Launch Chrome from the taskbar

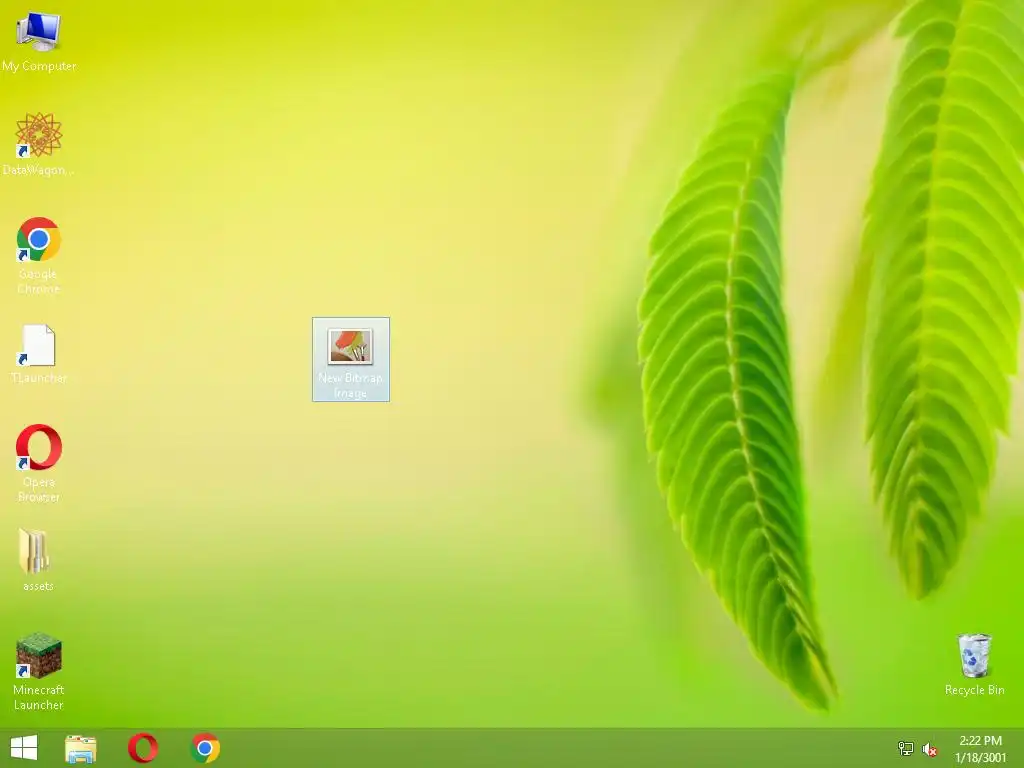[x=205, y=748]
